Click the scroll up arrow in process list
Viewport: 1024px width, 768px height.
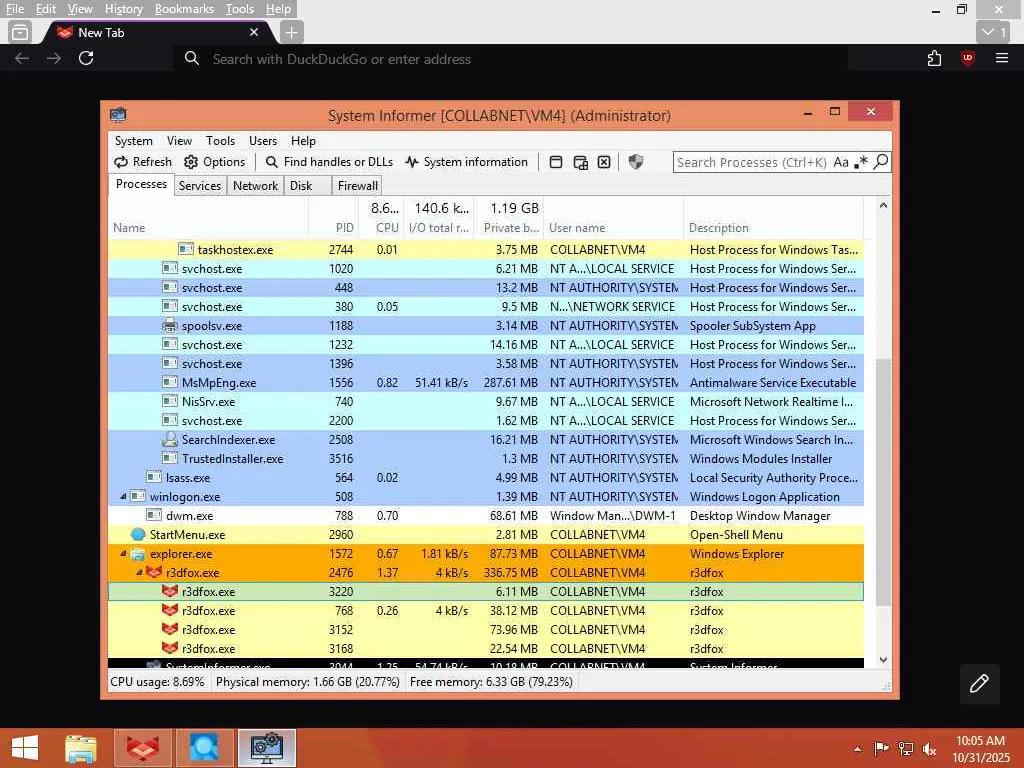click(883, 205)
